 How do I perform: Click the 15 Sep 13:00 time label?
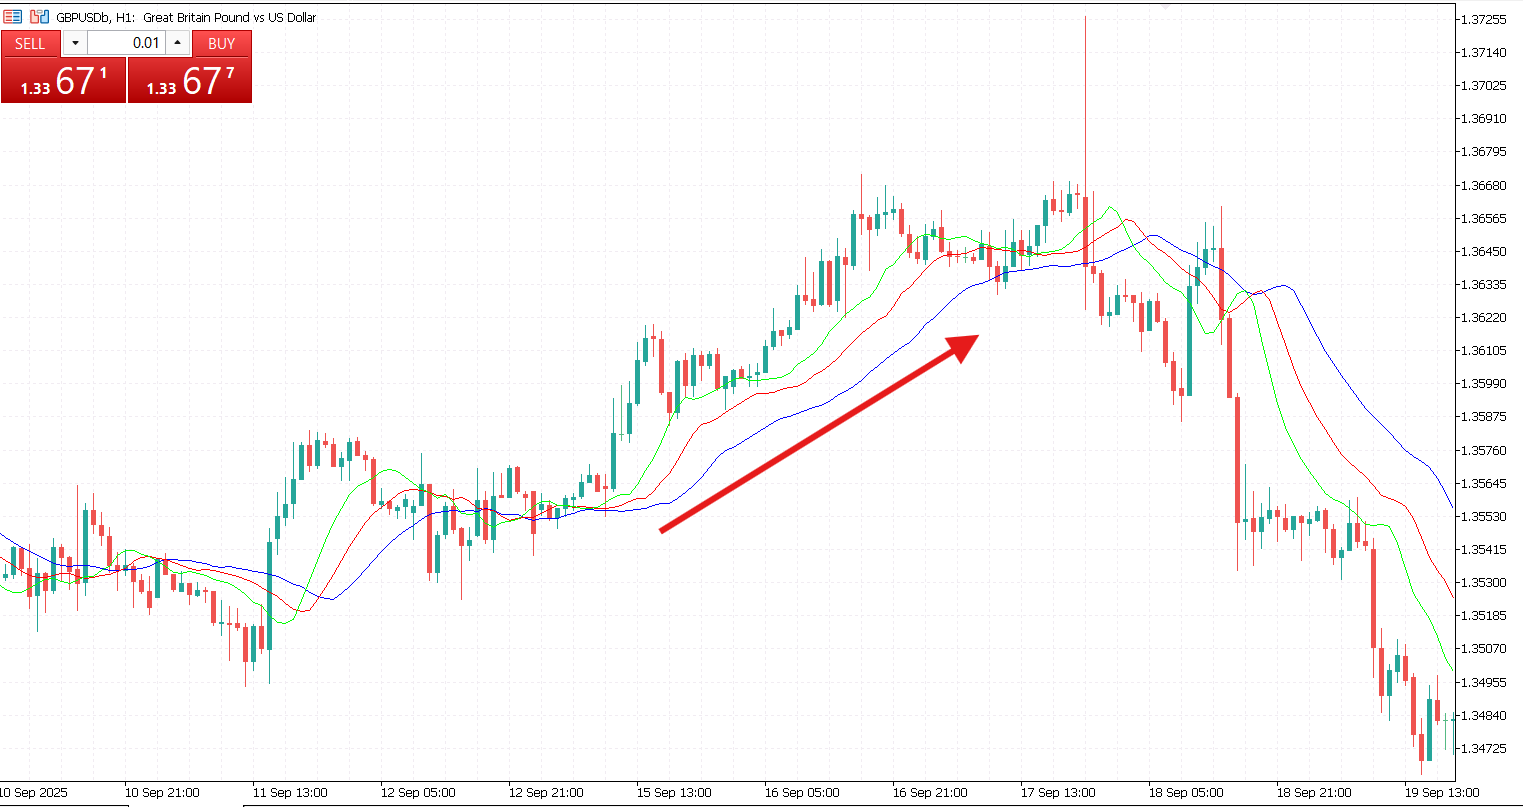tap(673, 793)
